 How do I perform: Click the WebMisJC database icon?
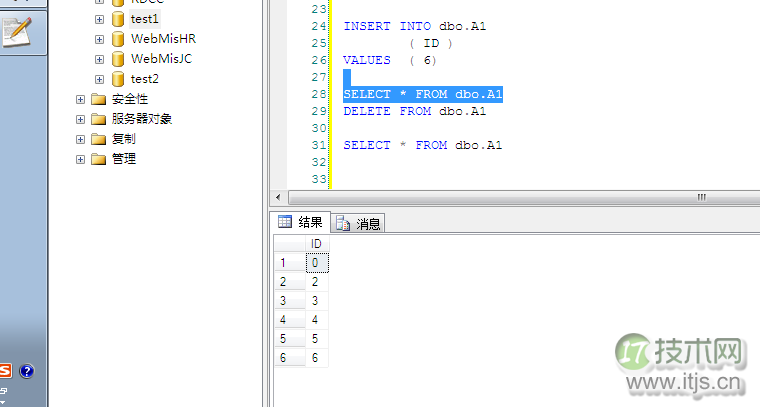[x=118, y=59]
